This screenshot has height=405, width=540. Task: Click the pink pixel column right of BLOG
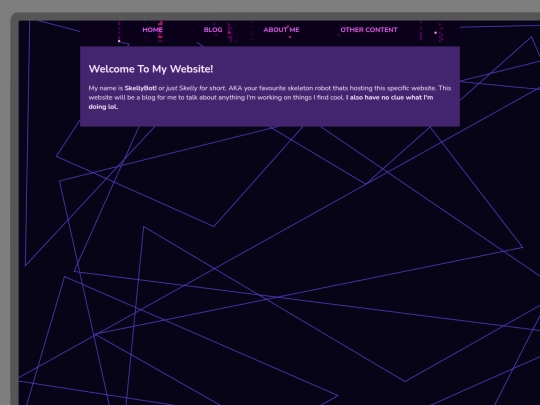pos(229,34)
